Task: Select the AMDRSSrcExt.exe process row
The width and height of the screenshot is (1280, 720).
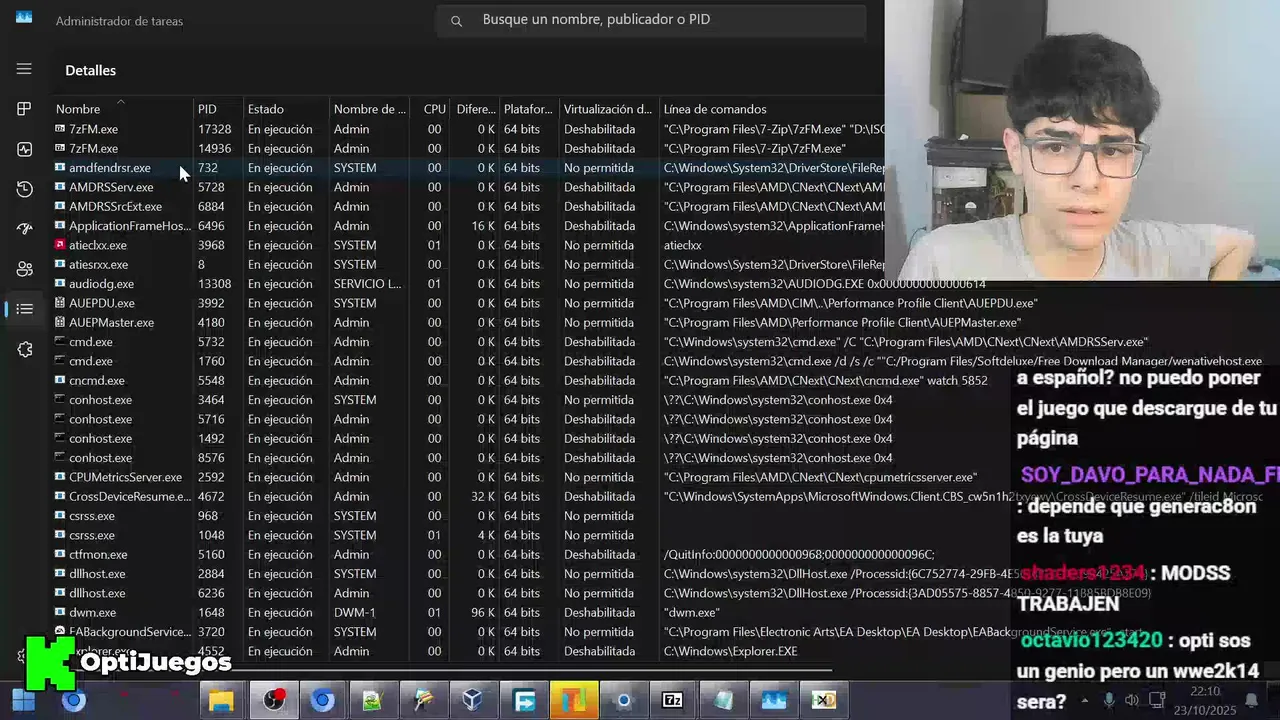Action: [x=468, y=206]
